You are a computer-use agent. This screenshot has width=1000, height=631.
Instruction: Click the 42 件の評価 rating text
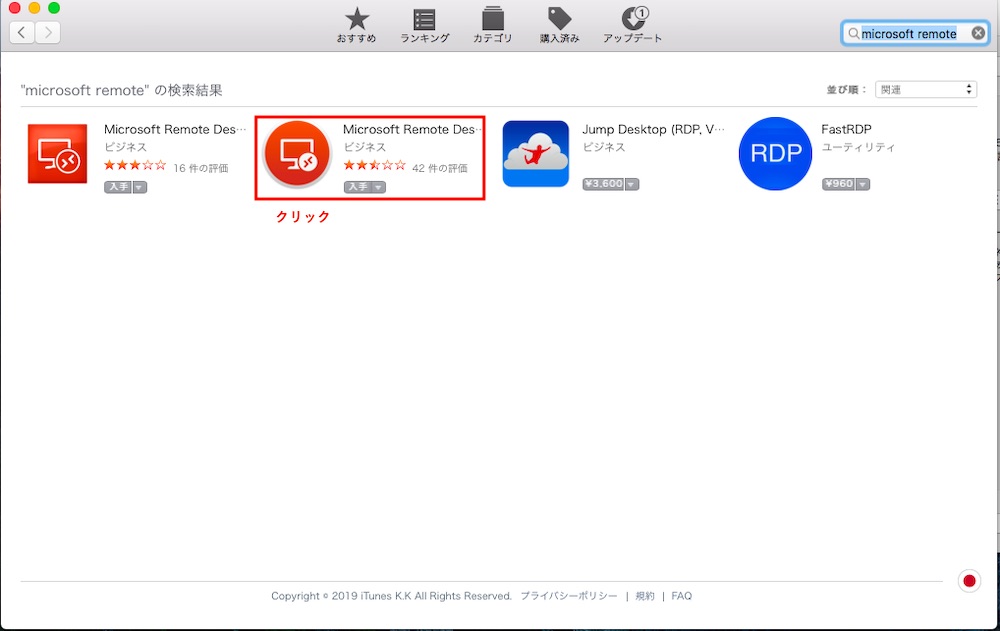pyautogui.click(x=440, y=168)
